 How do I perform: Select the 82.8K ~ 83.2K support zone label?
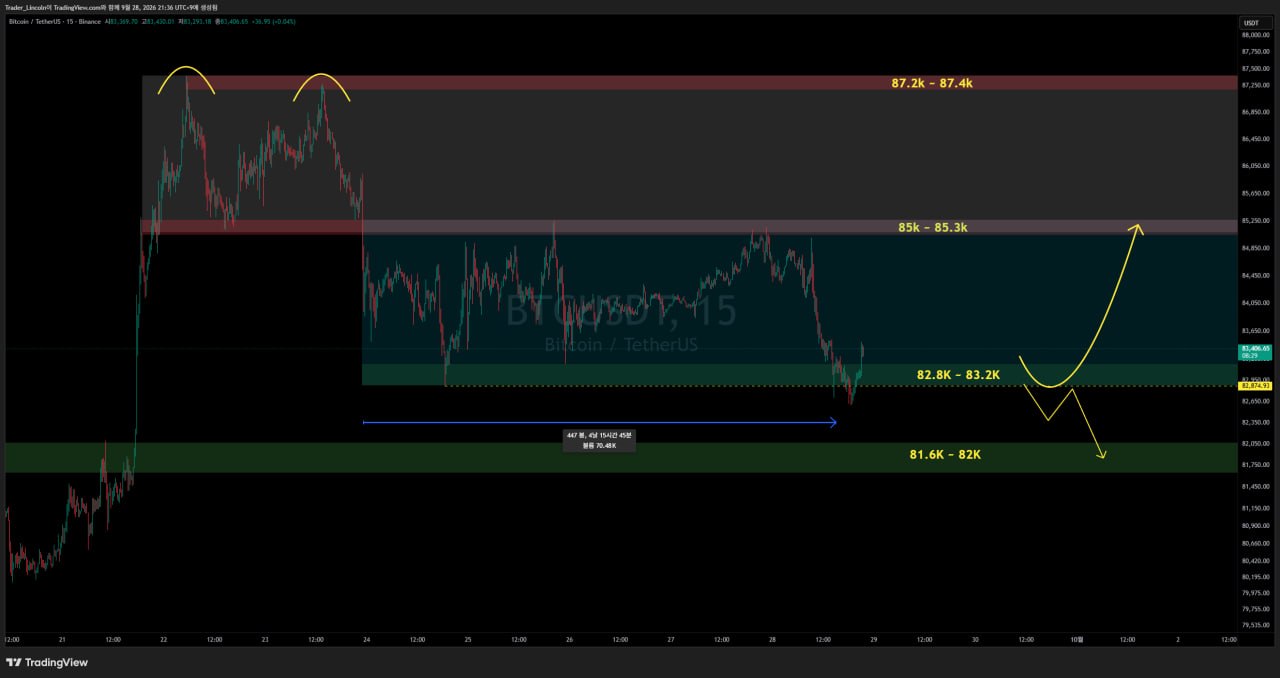click(x=958, y=375)
